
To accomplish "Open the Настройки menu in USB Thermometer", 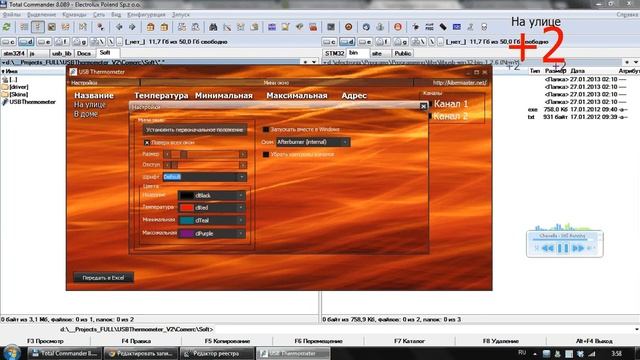I will pyautogui.click(x=84, y=83).
